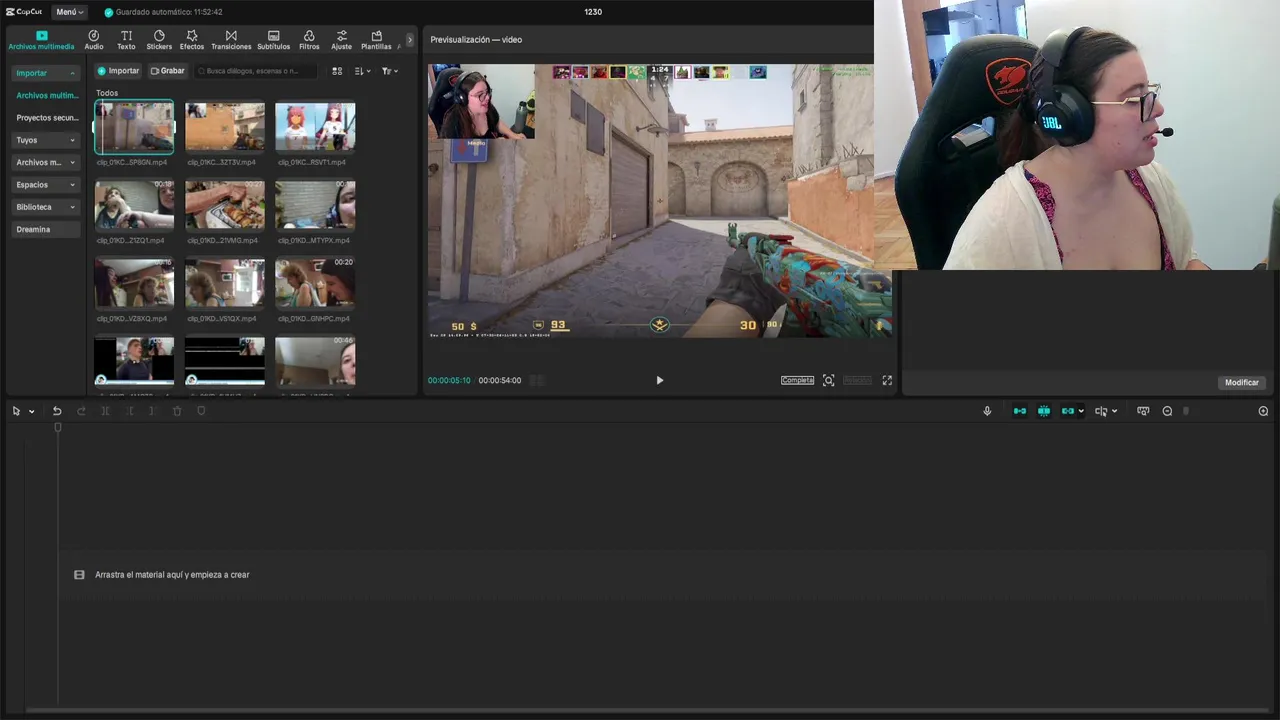Expand the Archivos m... sidebar section

click(45, 162)
